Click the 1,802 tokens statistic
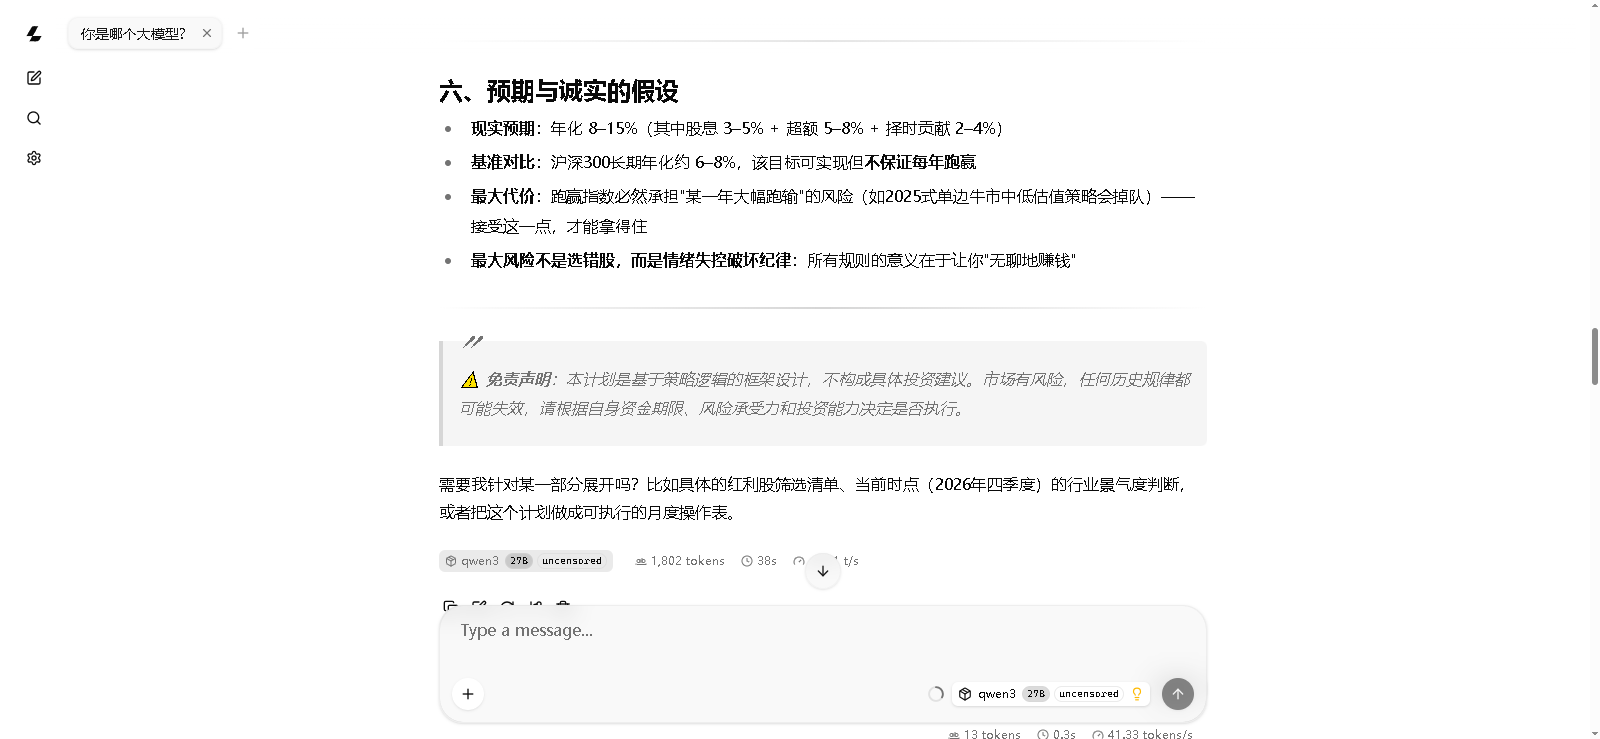This screenshot has width=1600, height=739. point(680,561)
